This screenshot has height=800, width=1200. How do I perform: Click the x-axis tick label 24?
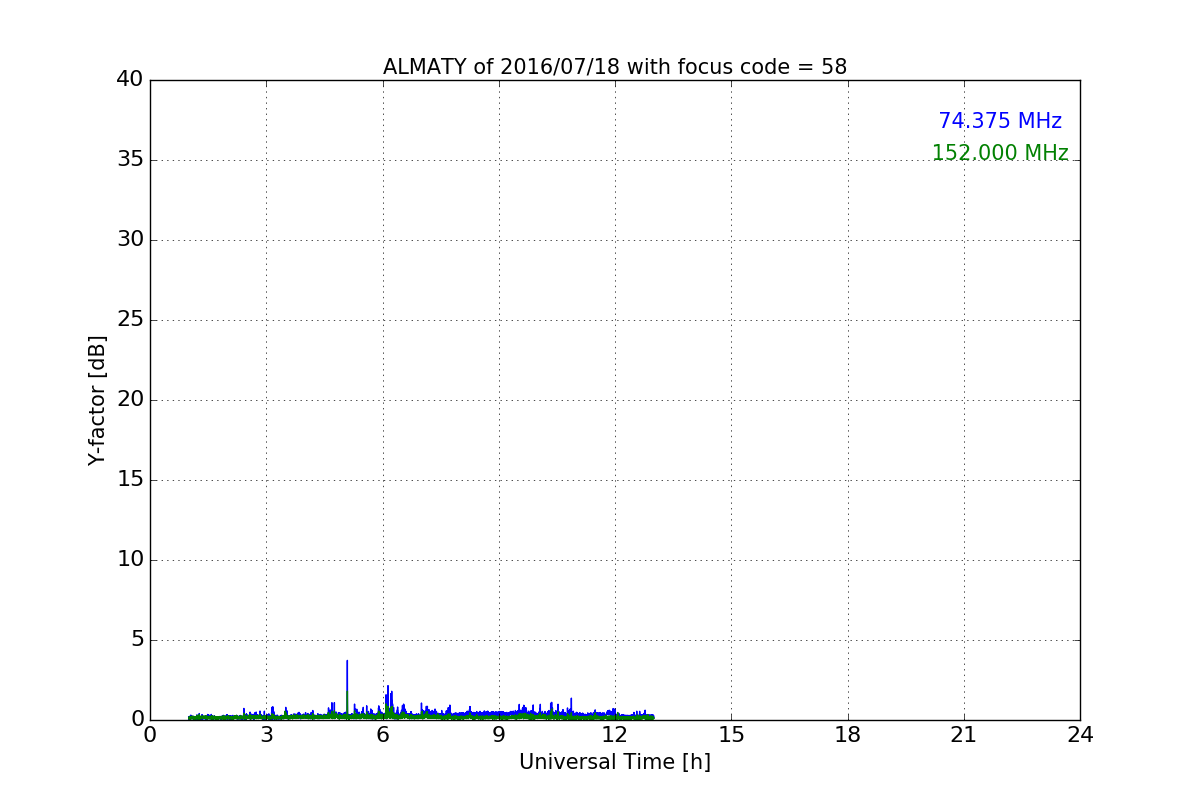tap(1080, 735)
